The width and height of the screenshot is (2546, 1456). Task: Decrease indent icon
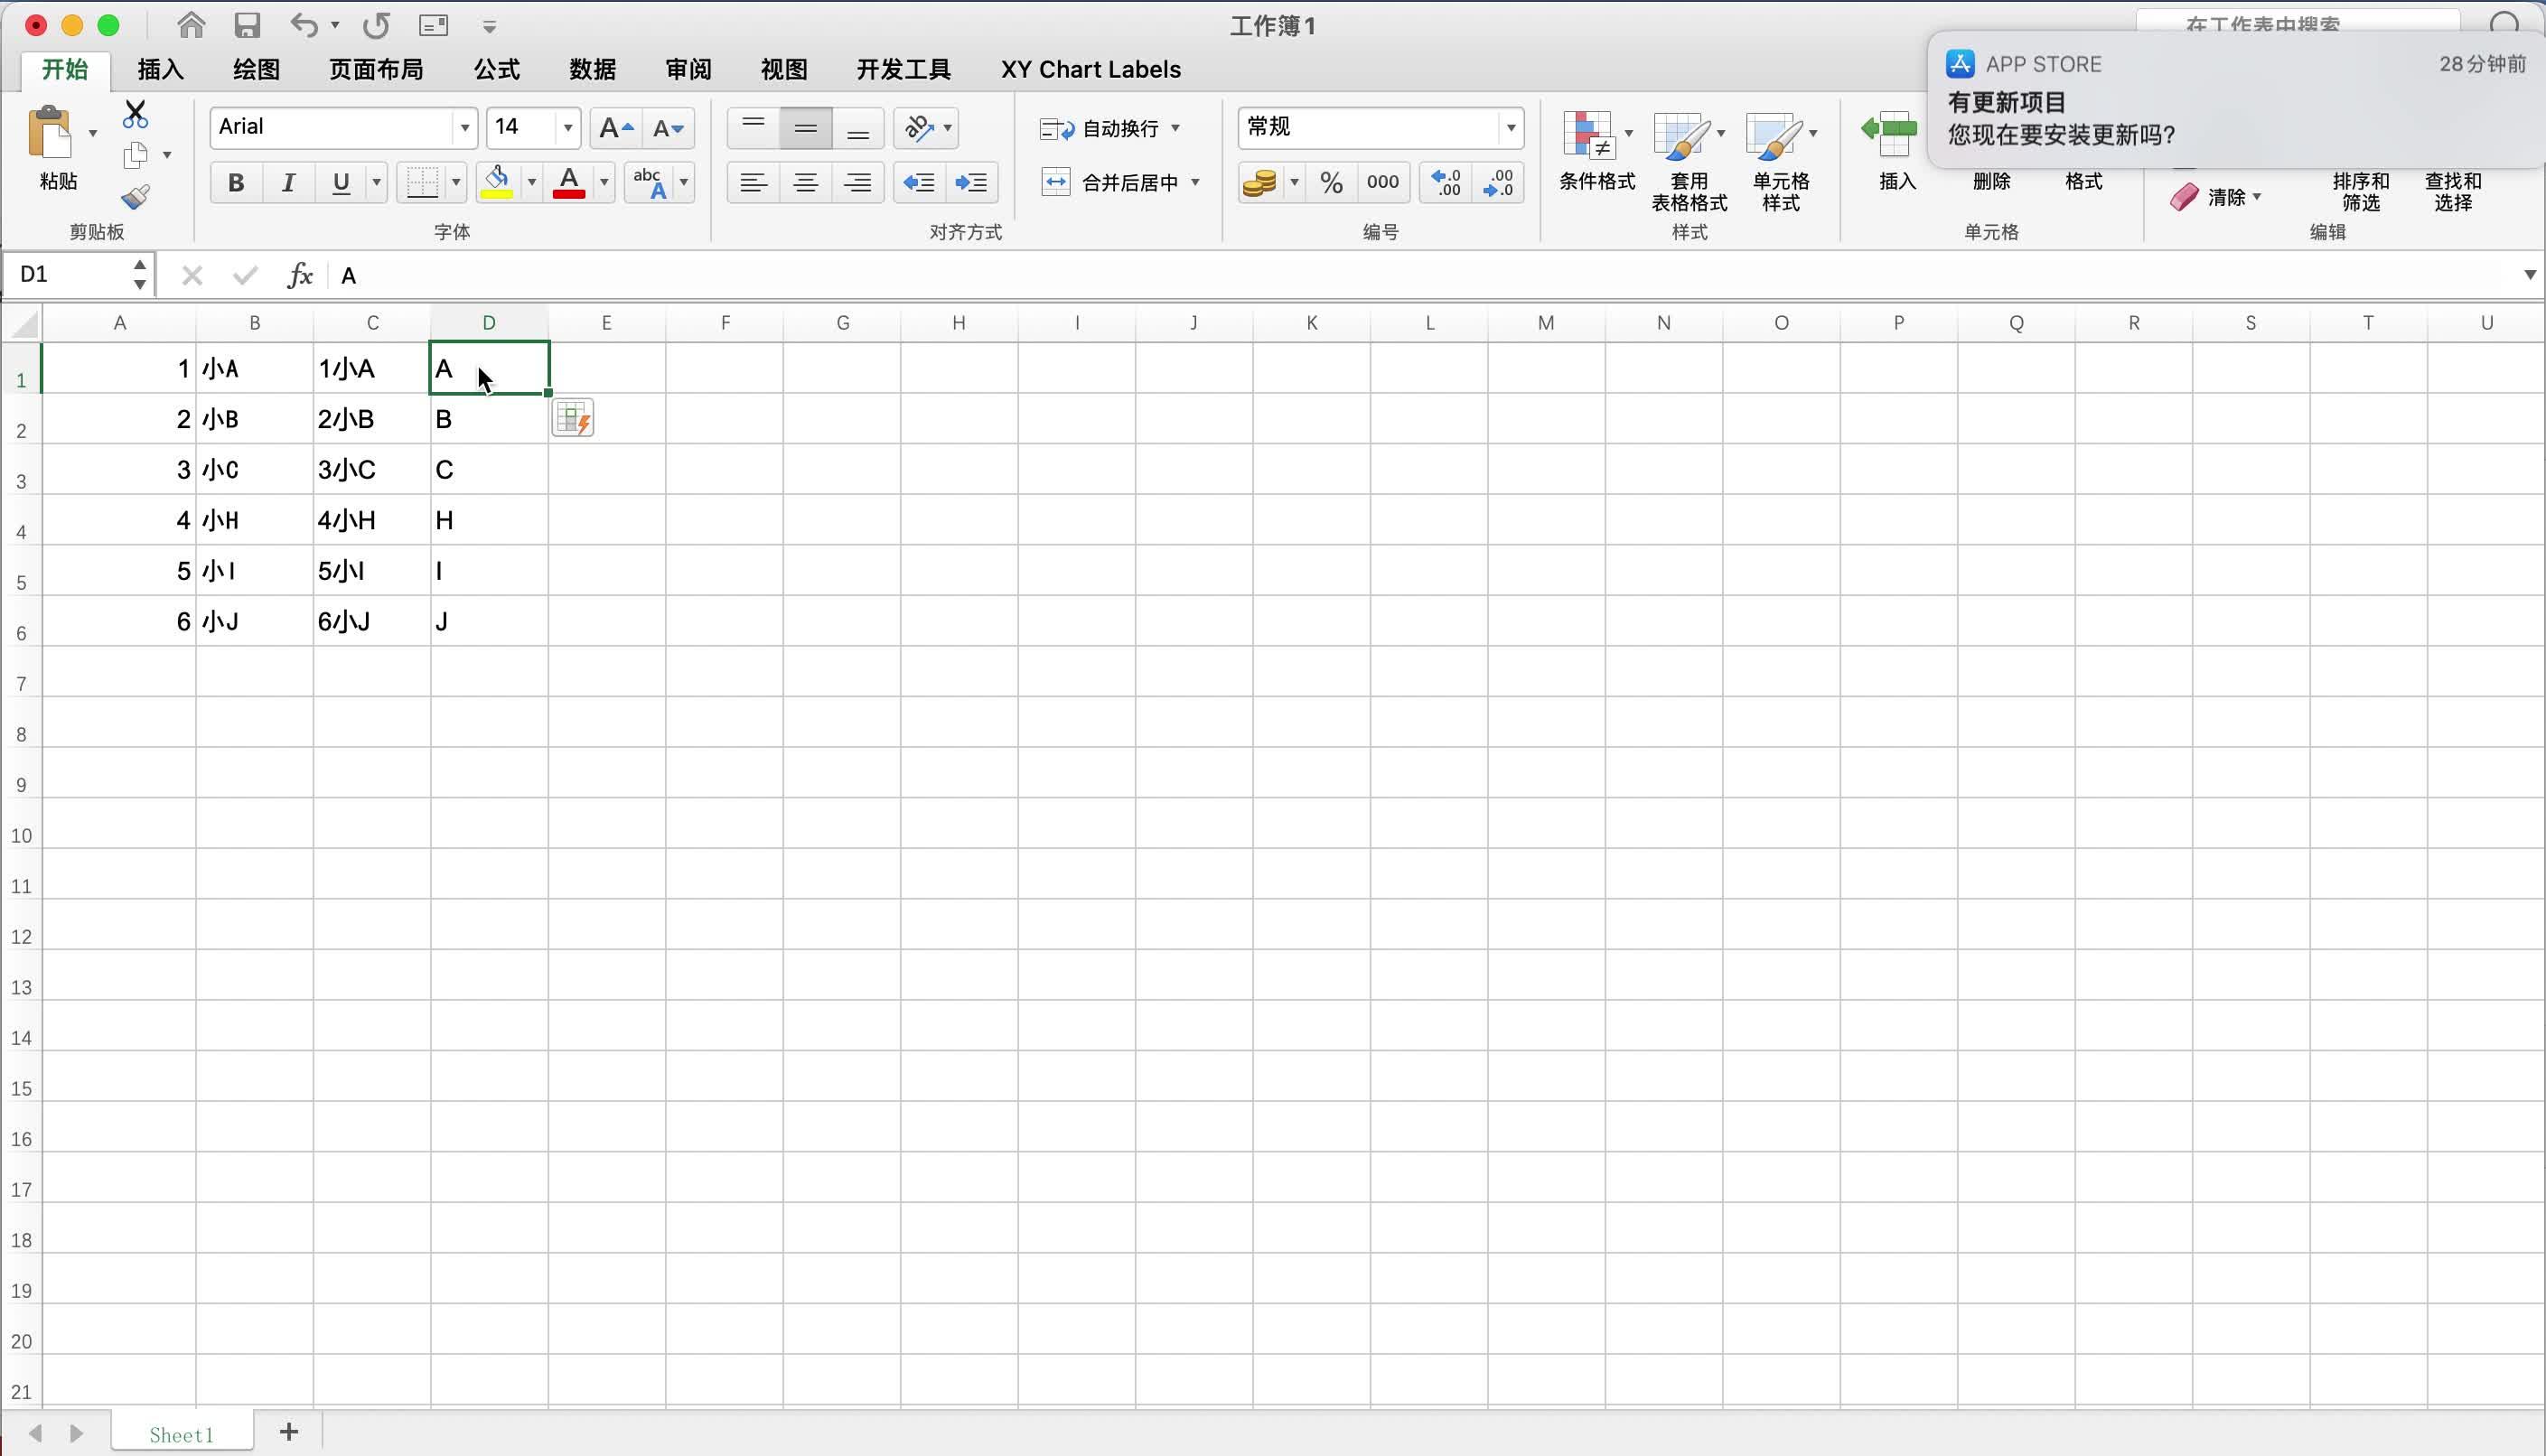918,182
